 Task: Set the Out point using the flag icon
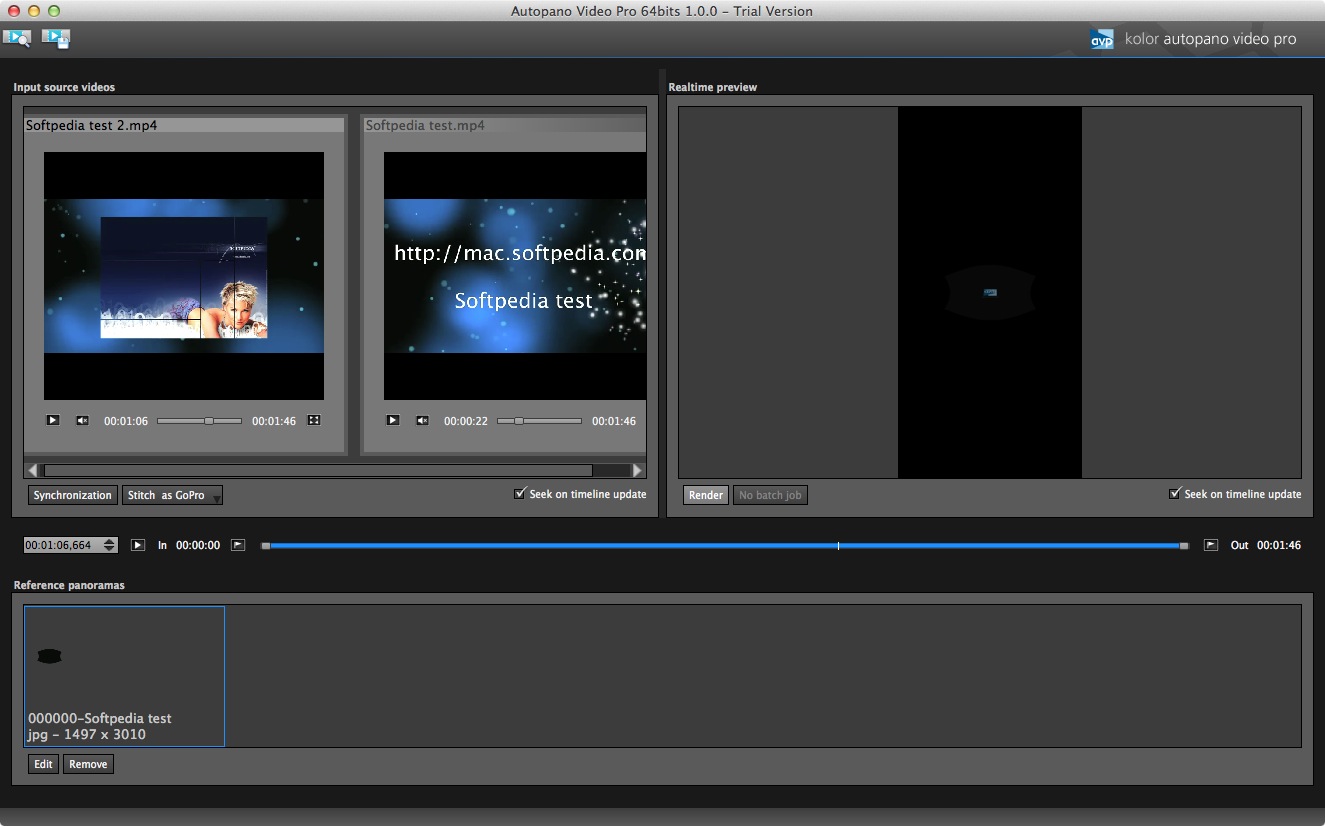click(x=1211, y=545)
